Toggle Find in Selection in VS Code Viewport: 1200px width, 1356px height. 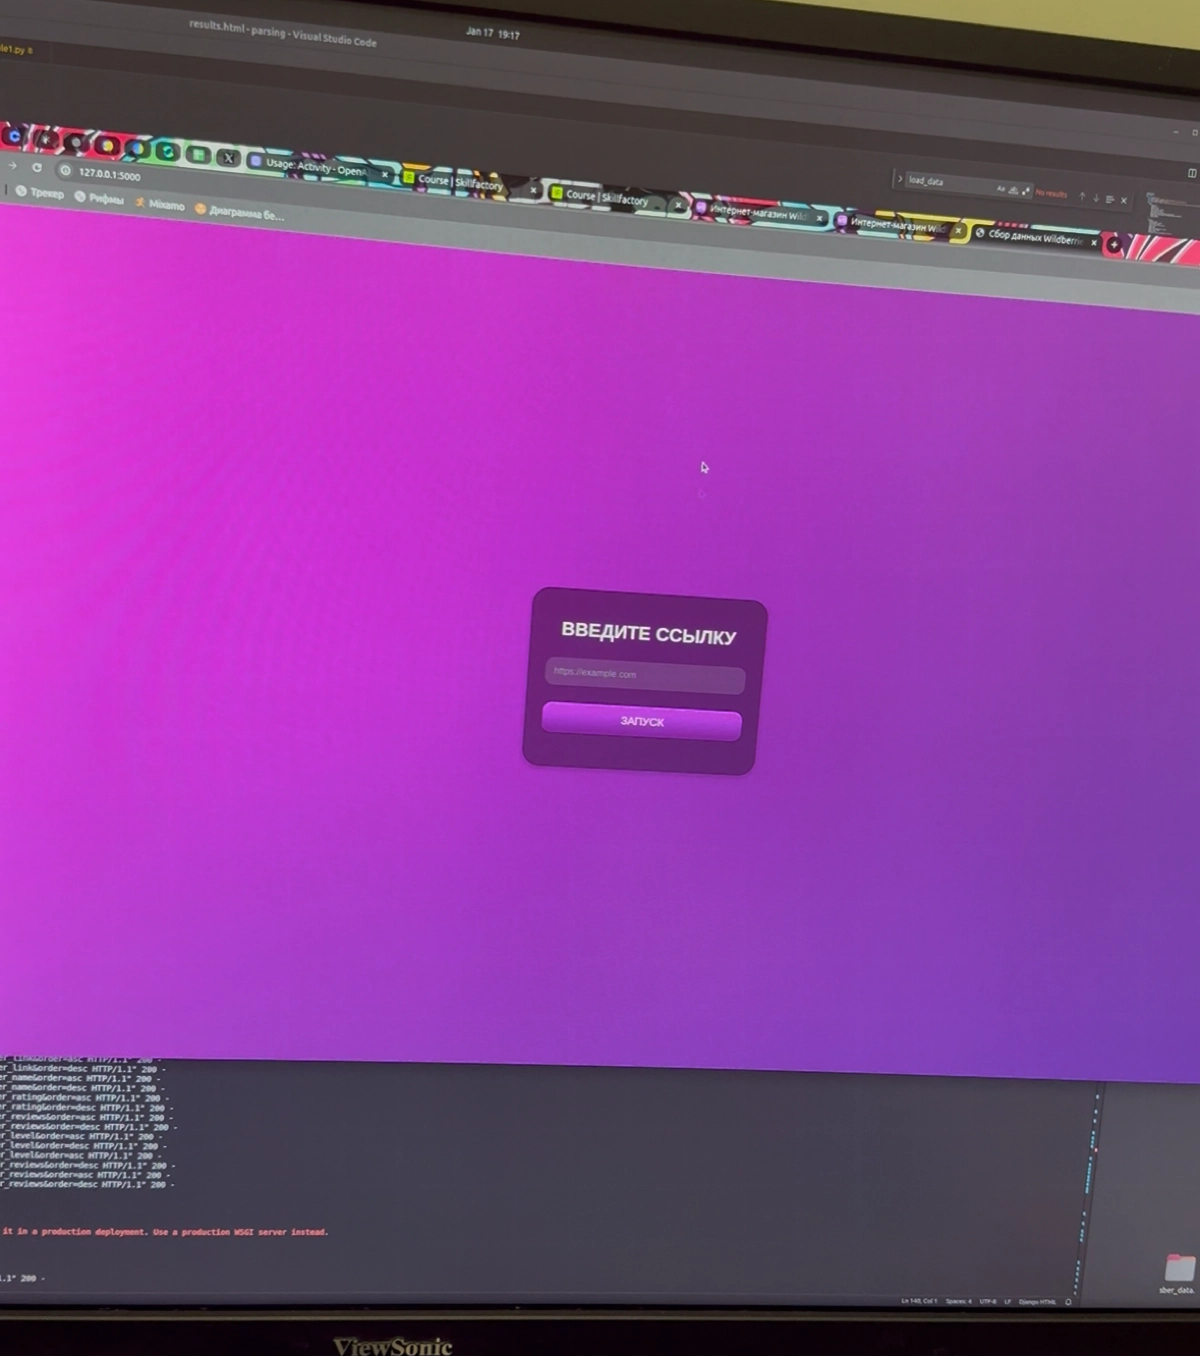point(1109,199)
